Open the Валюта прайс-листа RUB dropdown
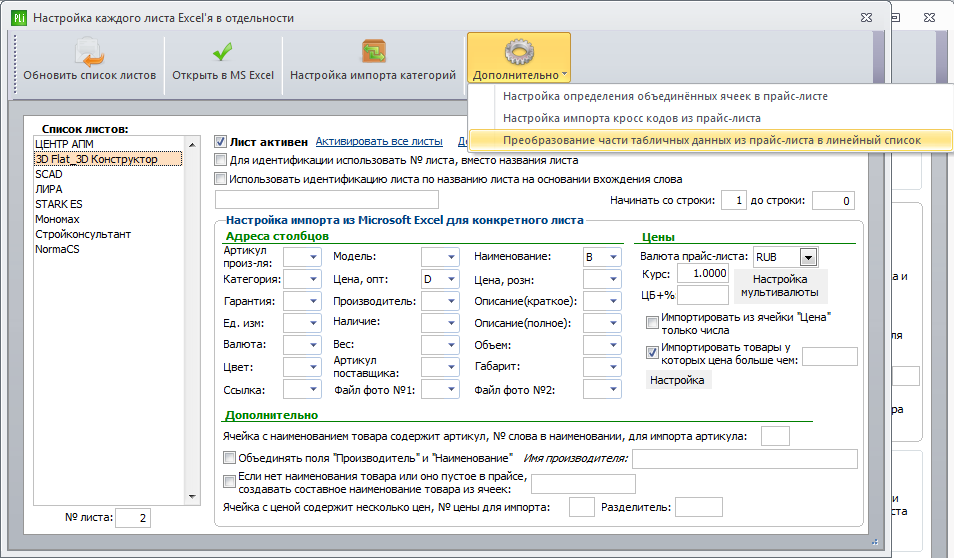This screenshot has height=558, width=954. pos(809,257)
